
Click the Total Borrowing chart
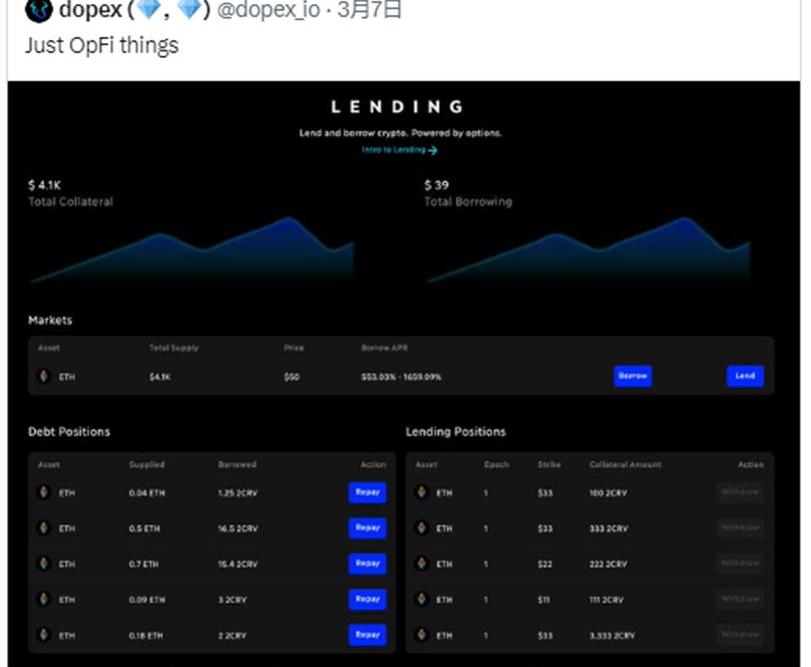click(x=588, y=250)
